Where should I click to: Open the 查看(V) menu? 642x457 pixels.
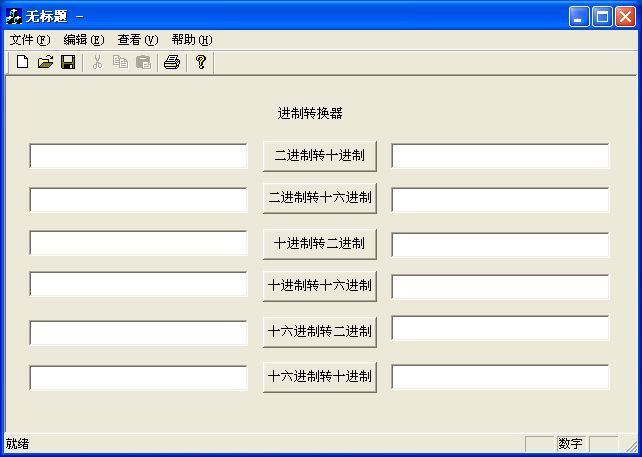[x=138, y=40]
